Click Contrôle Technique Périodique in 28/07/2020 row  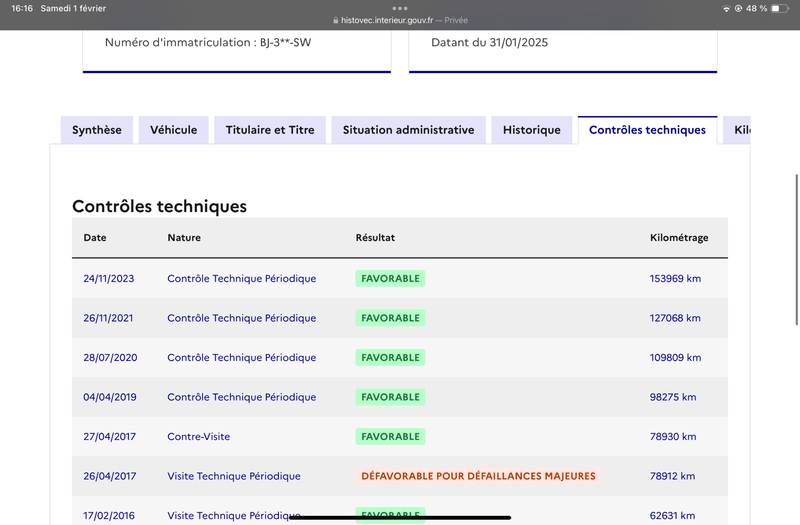click(x=242, y=358)
